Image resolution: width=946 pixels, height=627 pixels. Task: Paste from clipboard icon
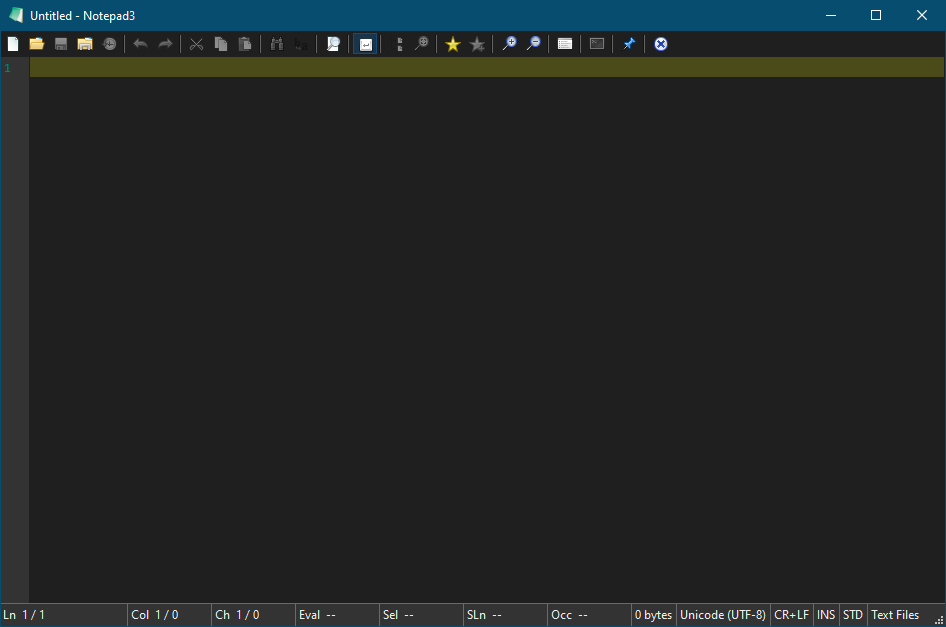(245, 44)
